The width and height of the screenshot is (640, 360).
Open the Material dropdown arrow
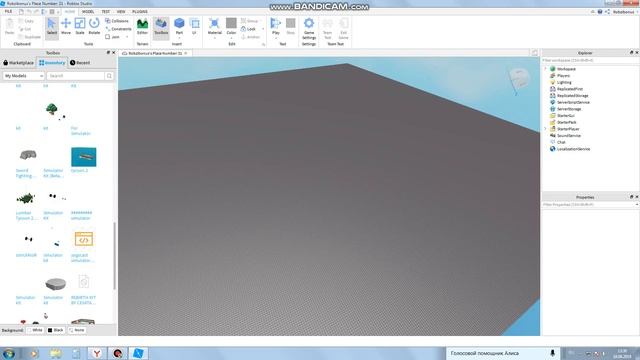point(214,38)
